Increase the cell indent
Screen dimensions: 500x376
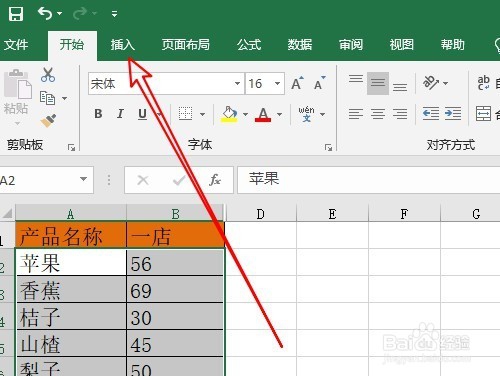pyautogui.click(x=453, y=114)
